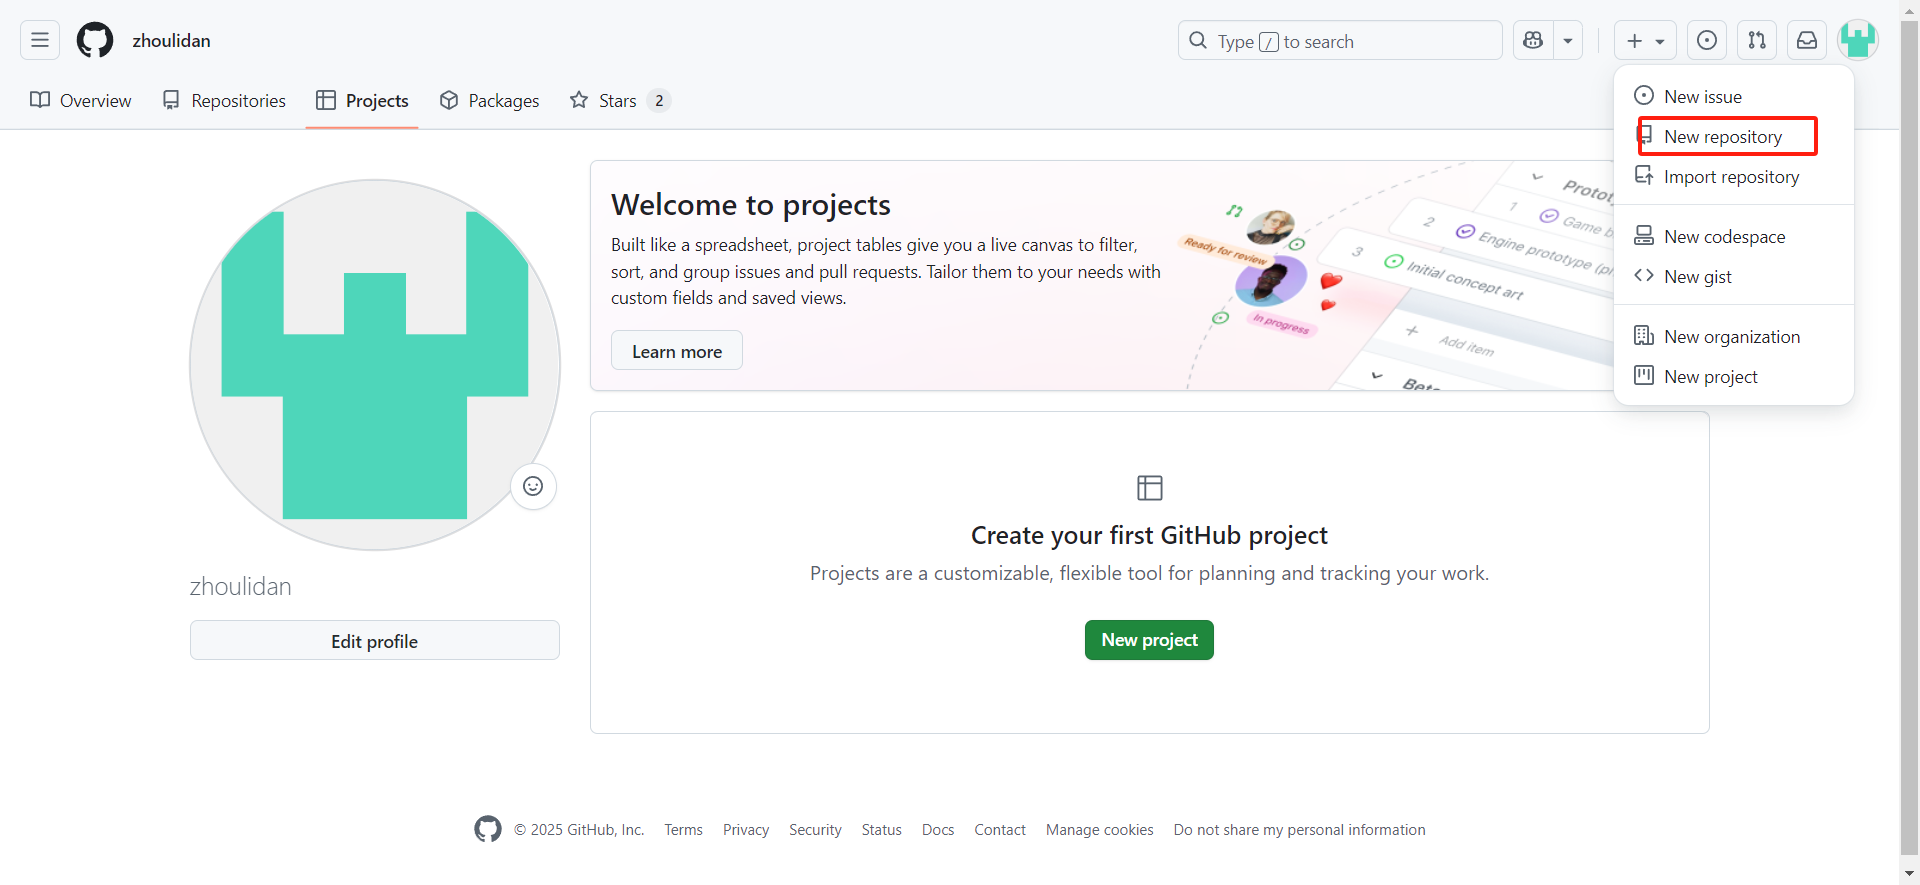Open the Issues icon in header
Screen dimensions: 1920x885
(1707, 40)
